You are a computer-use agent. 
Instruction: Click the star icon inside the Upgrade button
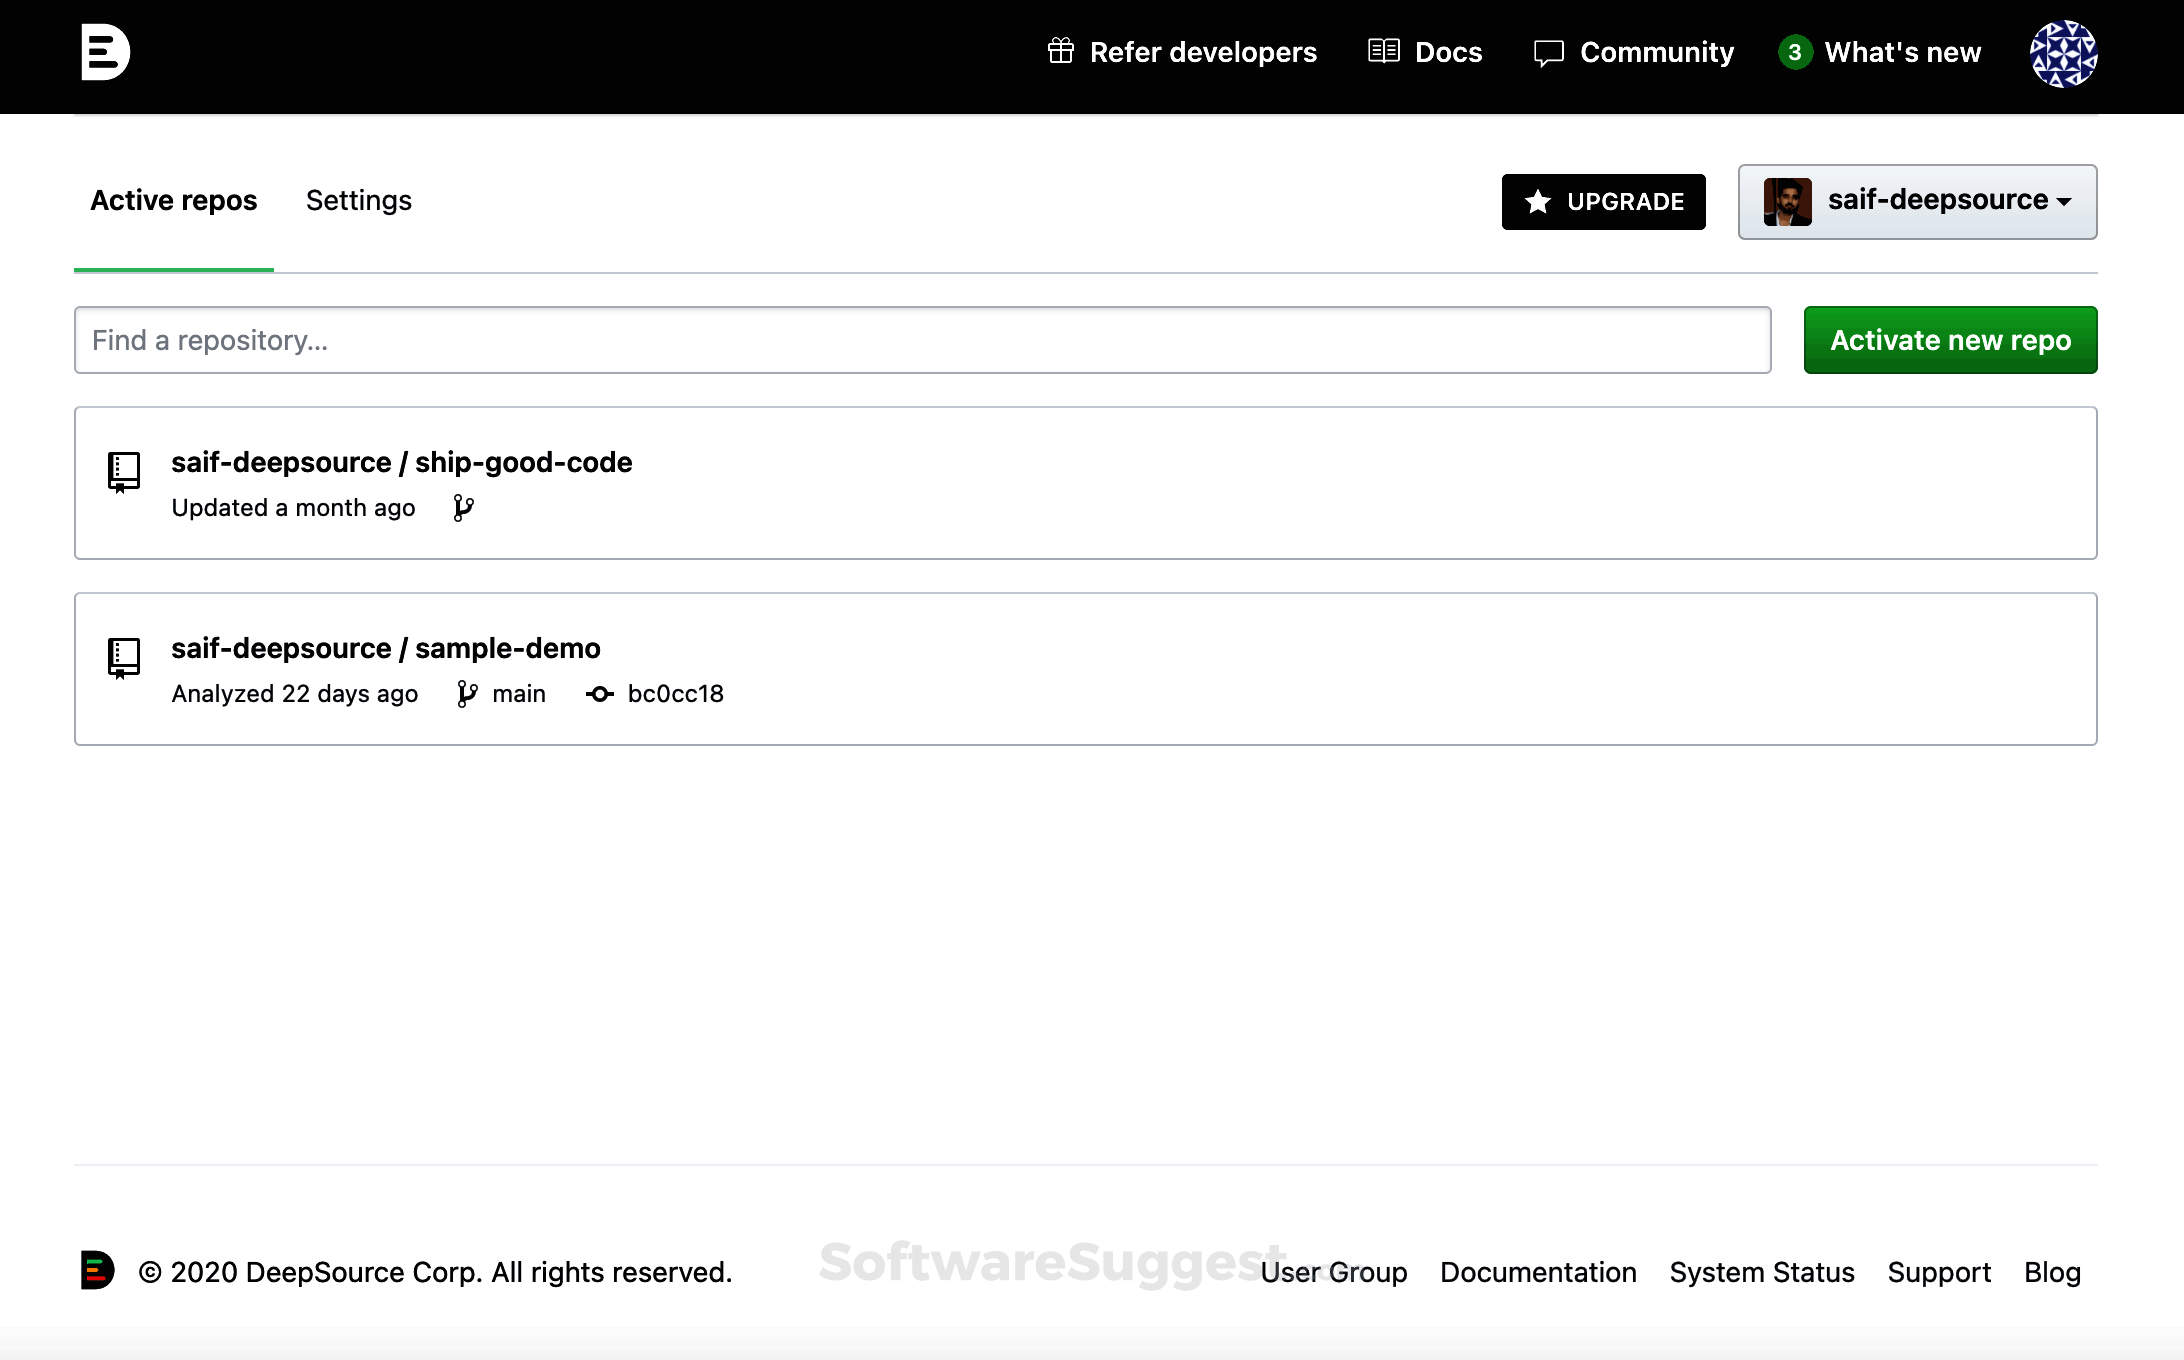click(x=1536, y=201)
